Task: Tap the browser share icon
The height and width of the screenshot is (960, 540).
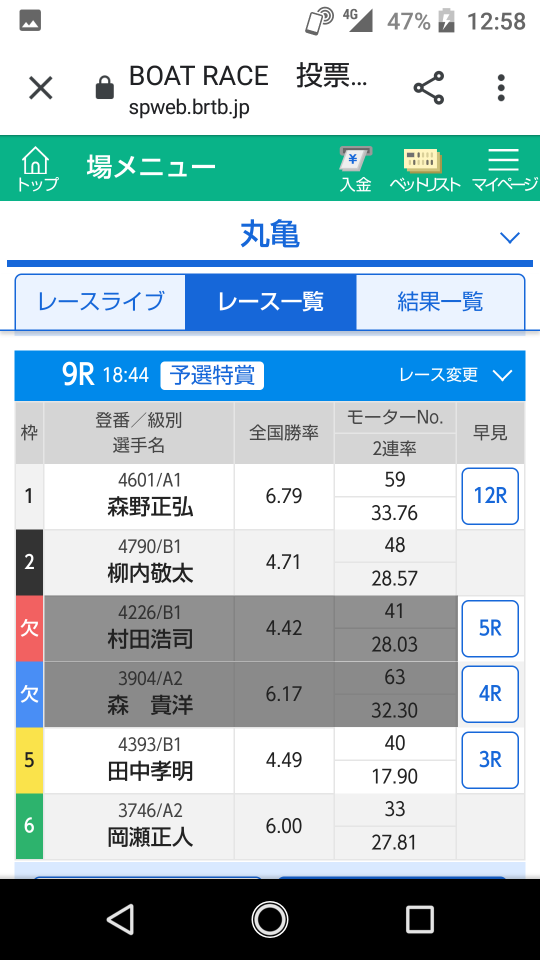Action: coord(429,88)
